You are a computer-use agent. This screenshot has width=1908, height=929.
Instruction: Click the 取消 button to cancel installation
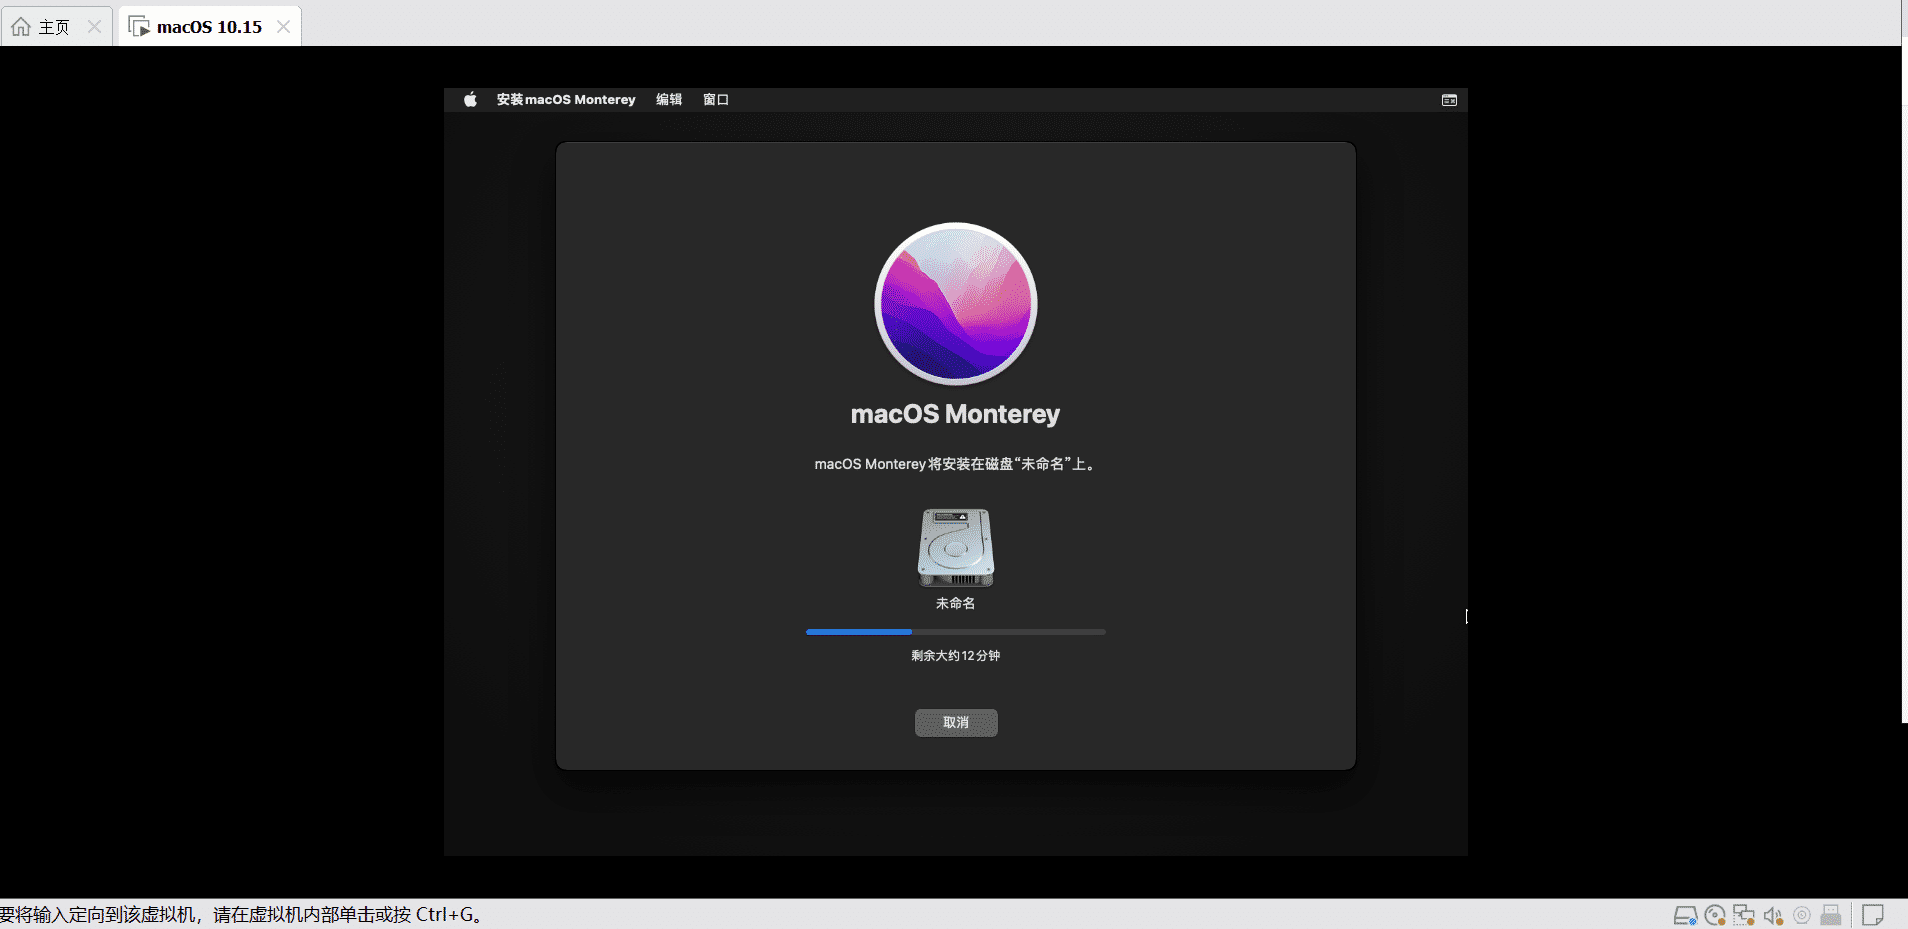[x=956, y=723]
